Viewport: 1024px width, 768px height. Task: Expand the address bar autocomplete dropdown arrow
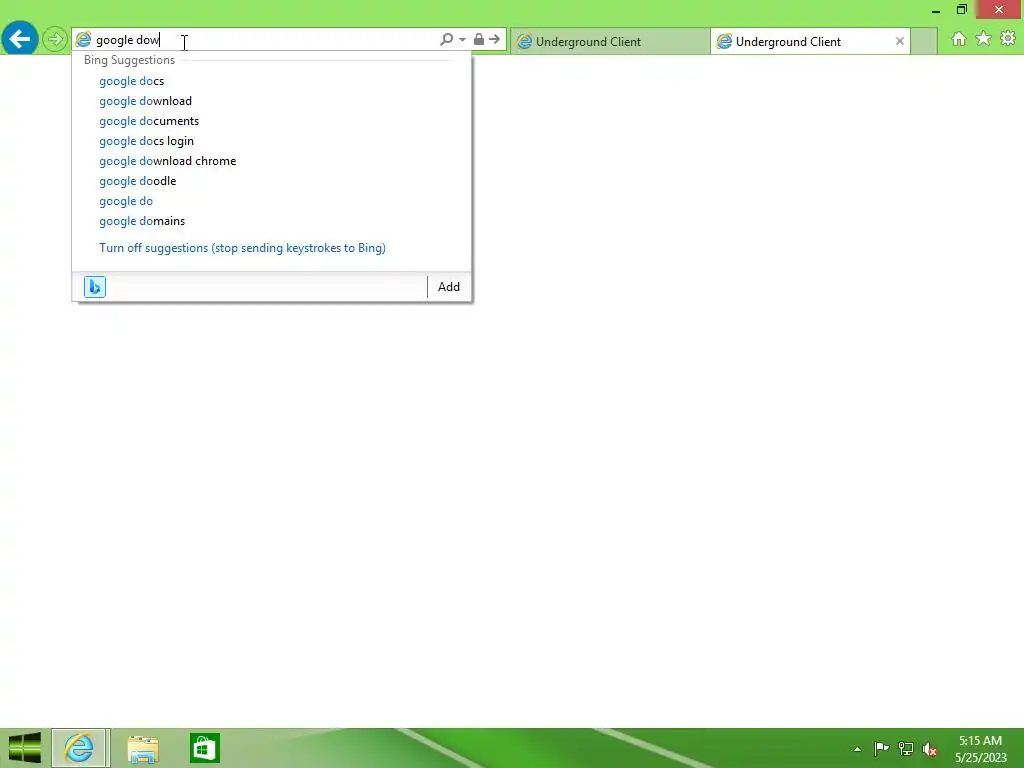pos(462,39)
